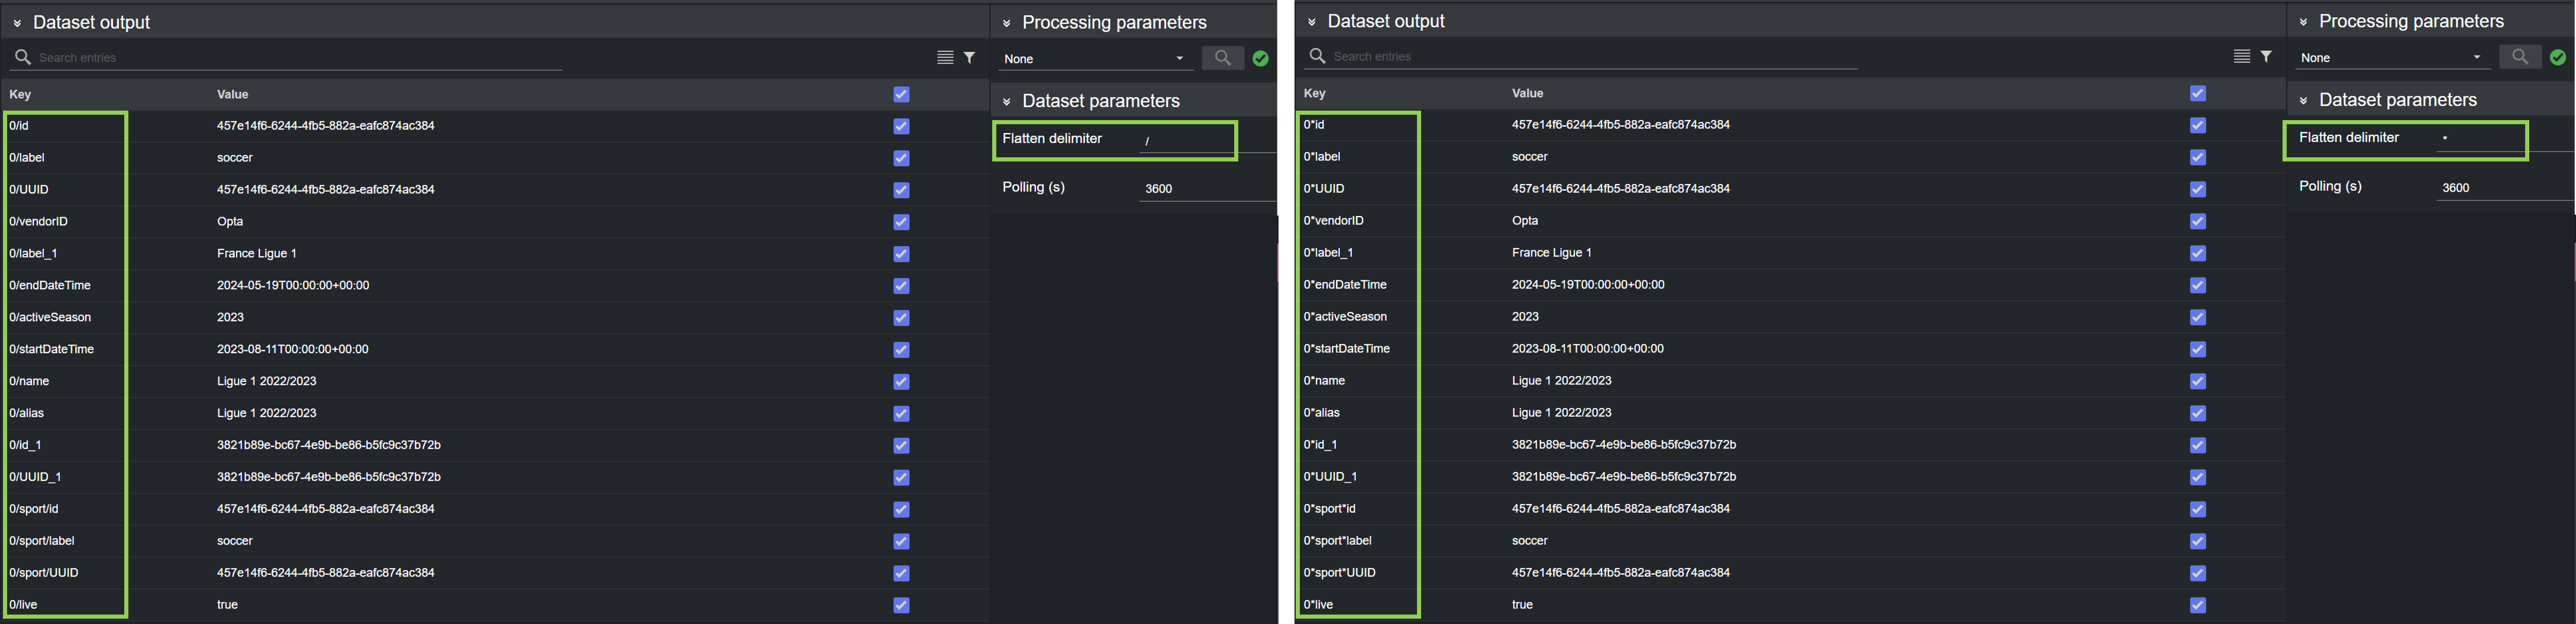
Task: Open the None dropdown in left Processing parameters
Action: [x=1095, y=59]
